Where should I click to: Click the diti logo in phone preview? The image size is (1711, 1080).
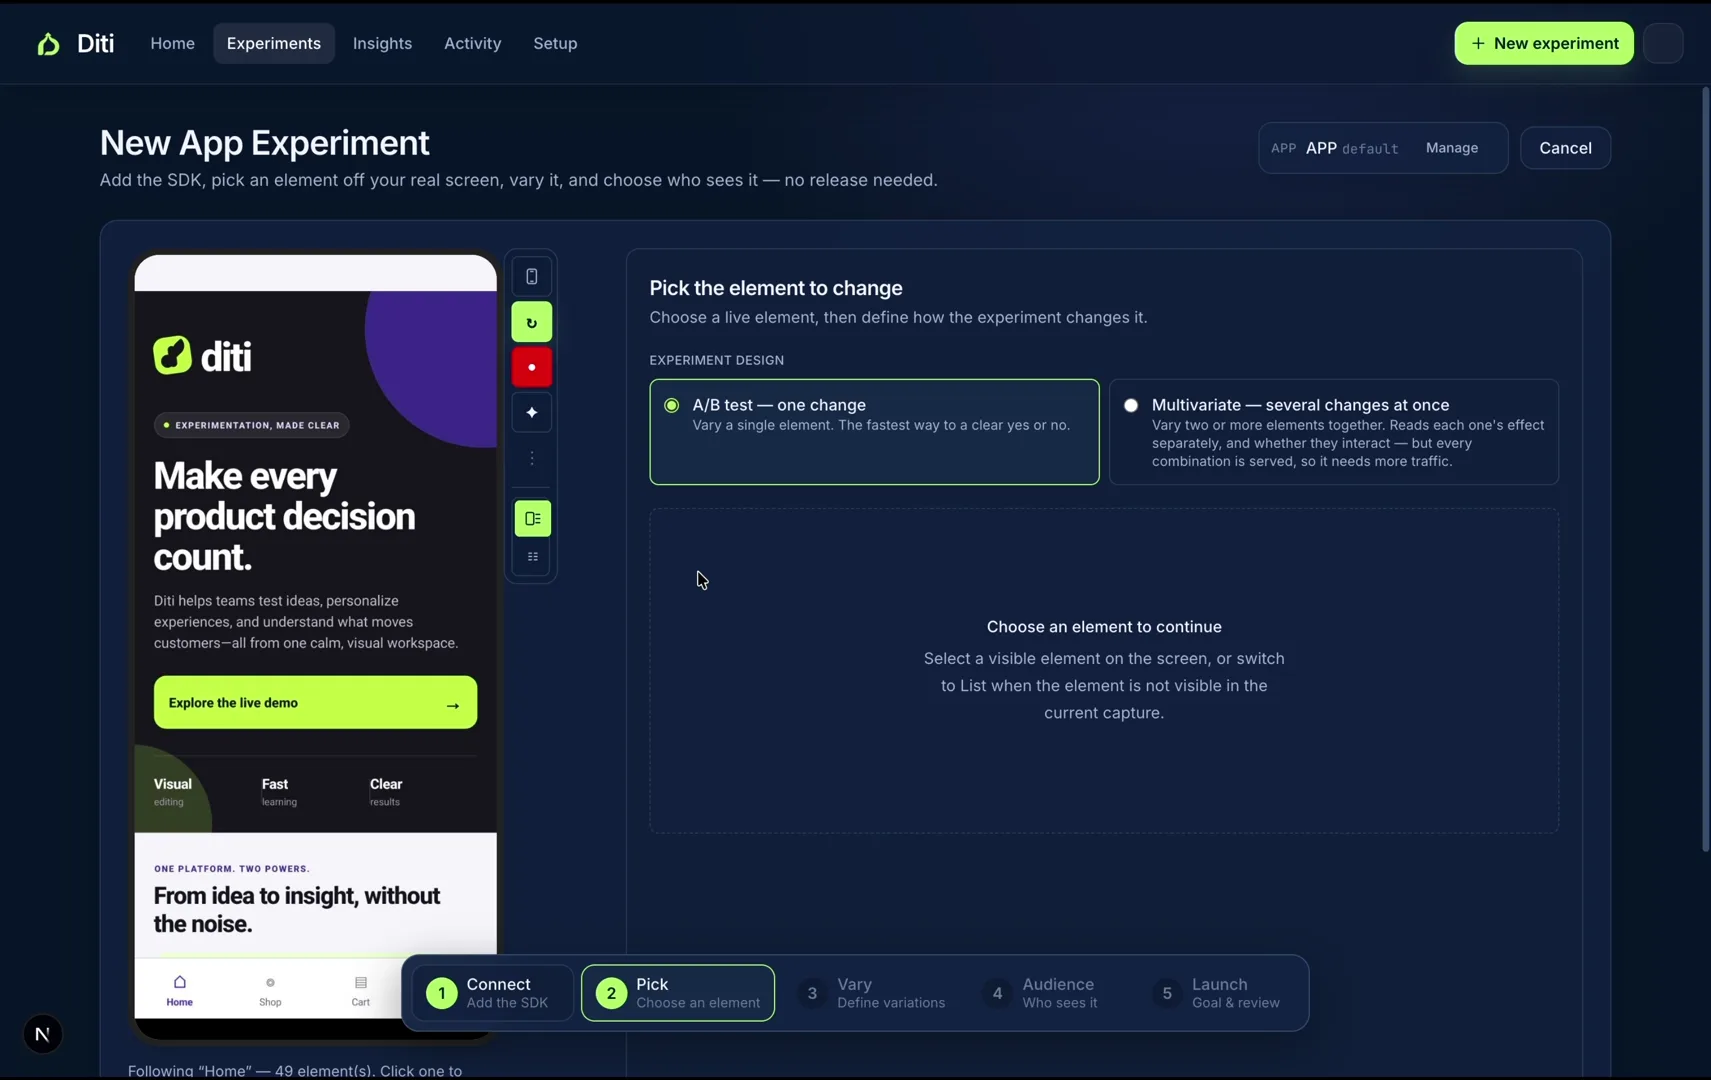(x=202, y=356)
